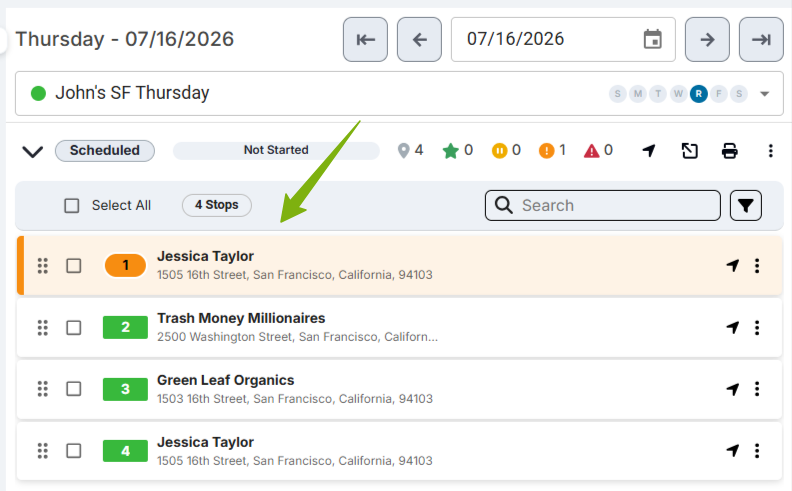This screenshot has width=792, height=491.
Task: Click the green star completed count
Action: click(x=458, y=151)
